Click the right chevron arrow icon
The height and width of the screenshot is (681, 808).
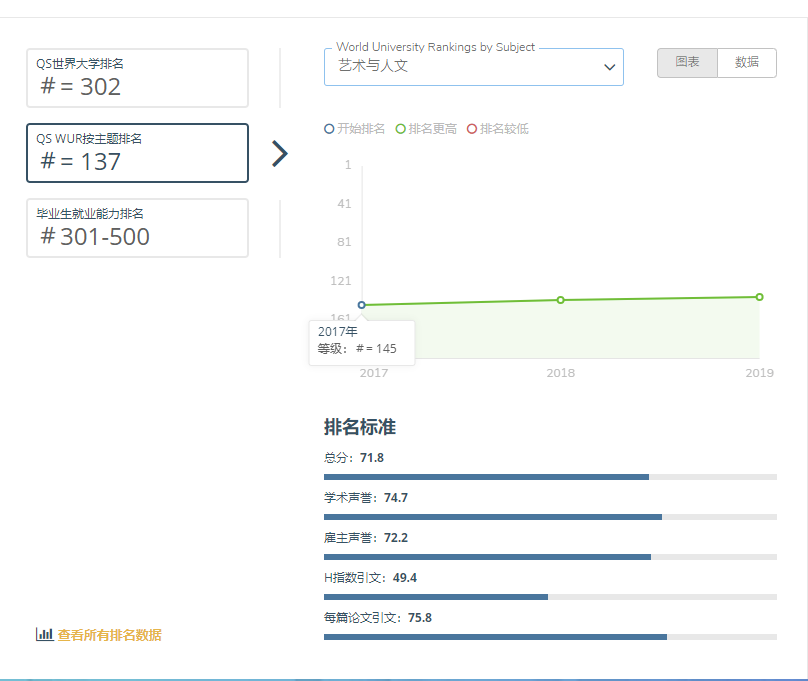280,153
